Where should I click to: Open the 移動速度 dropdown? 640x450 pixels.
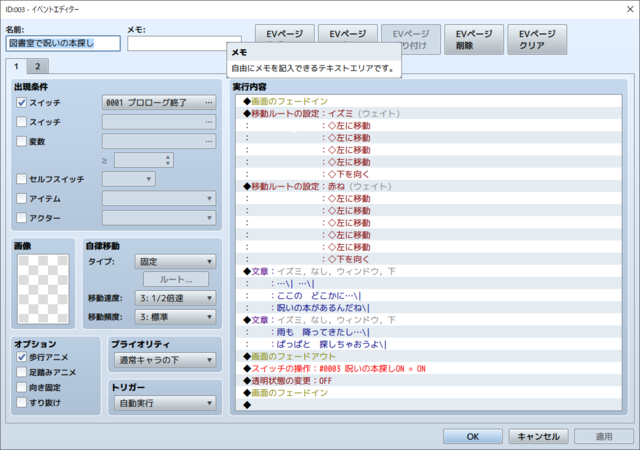pos(175,298)
